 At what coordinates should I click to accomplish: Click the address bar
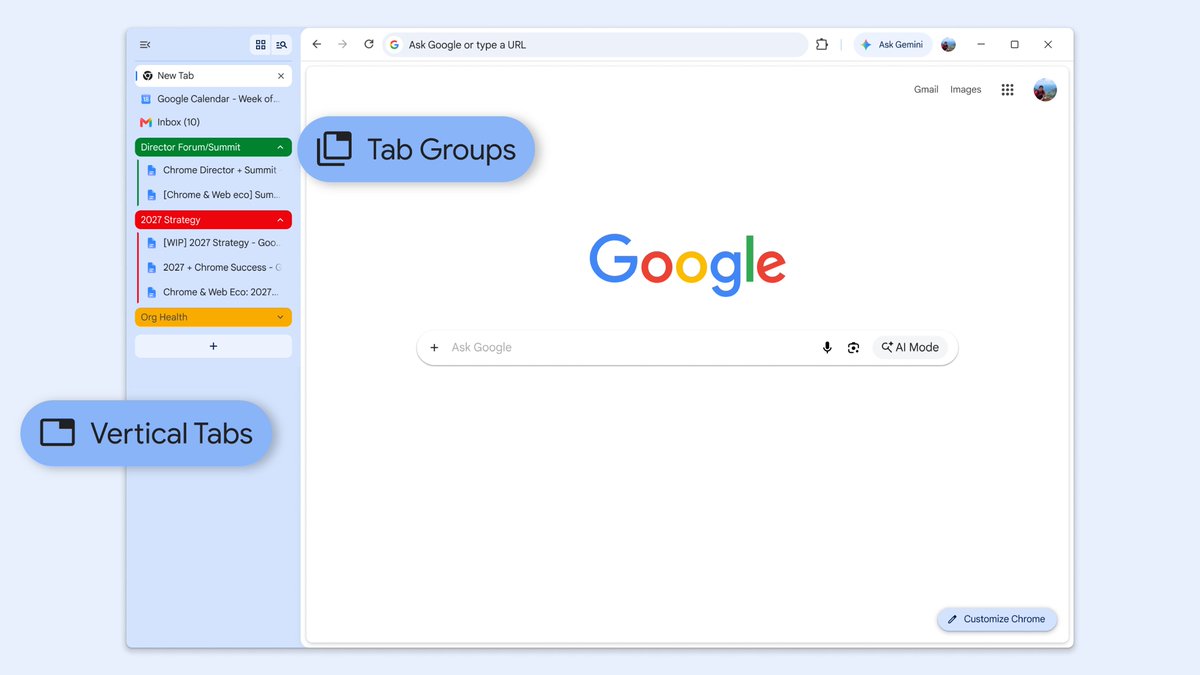click(595, 45)
